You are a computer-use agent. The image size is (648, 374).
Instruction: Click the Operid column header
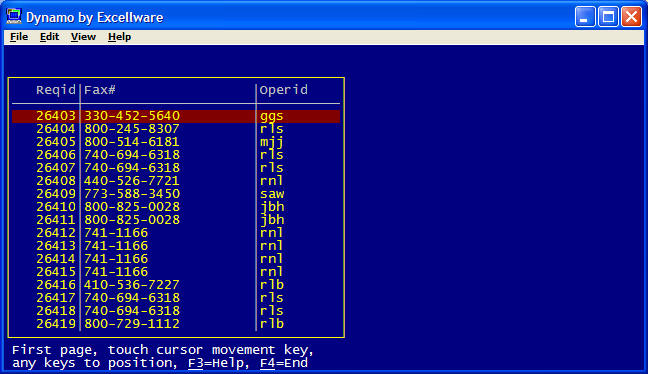pyautogui.click(x=284, y=90)
